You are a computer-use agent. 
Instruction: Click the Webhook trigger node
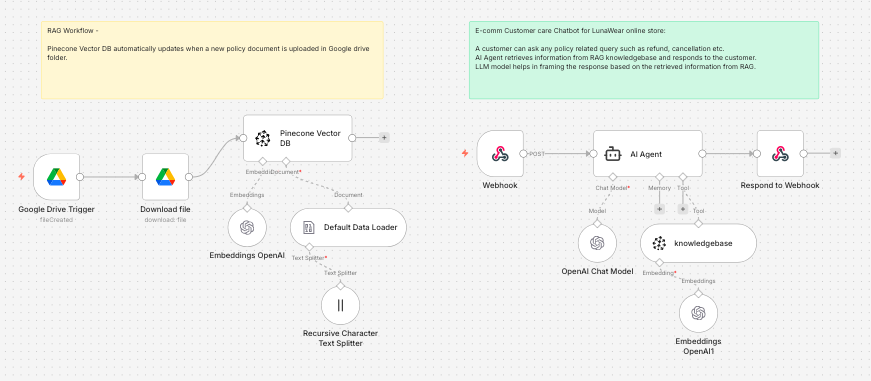click(x=500, y=154)
